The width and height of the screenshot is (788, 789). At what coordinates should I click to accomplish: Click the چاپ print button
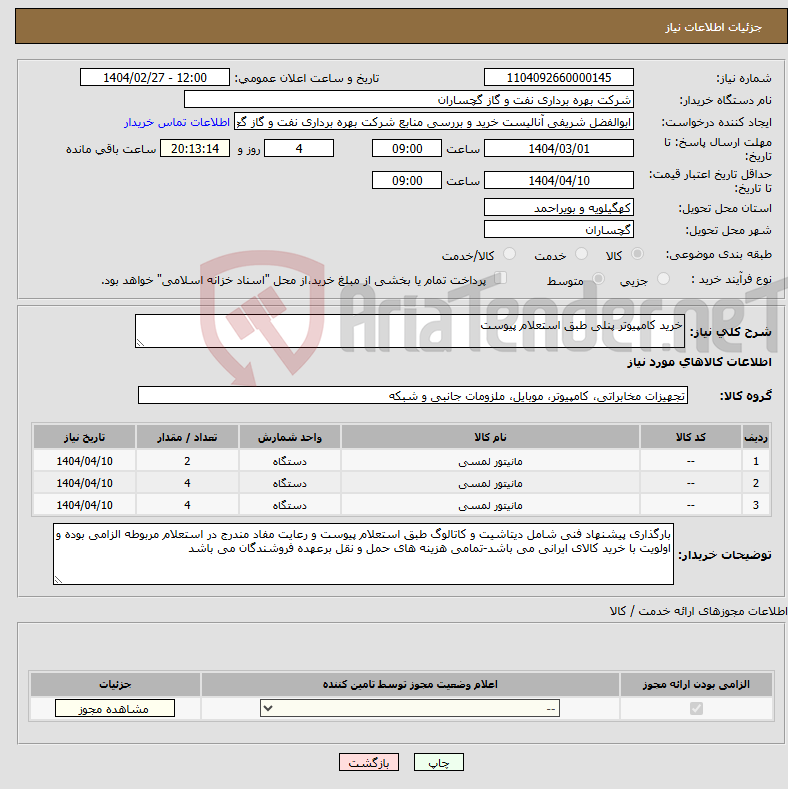point(439,762)
